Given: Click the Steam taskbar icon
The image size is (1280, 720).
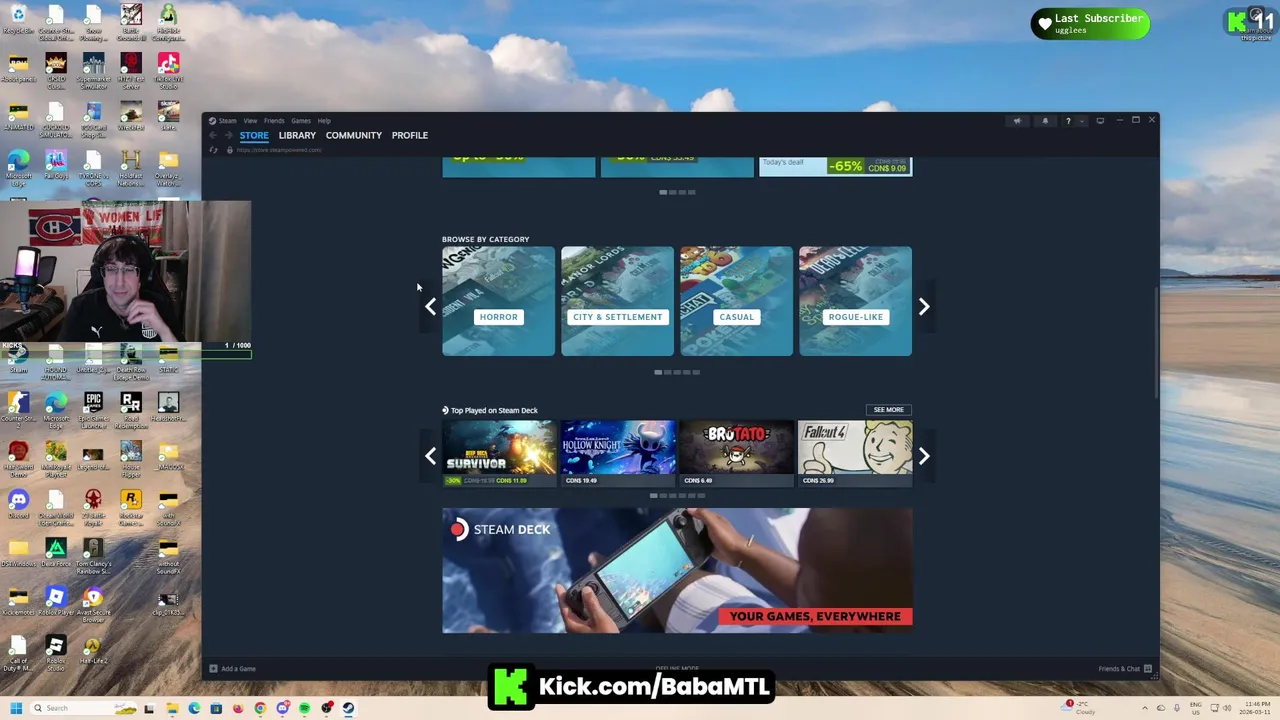Looking at the screenshot, I should (x=348, y=708).
